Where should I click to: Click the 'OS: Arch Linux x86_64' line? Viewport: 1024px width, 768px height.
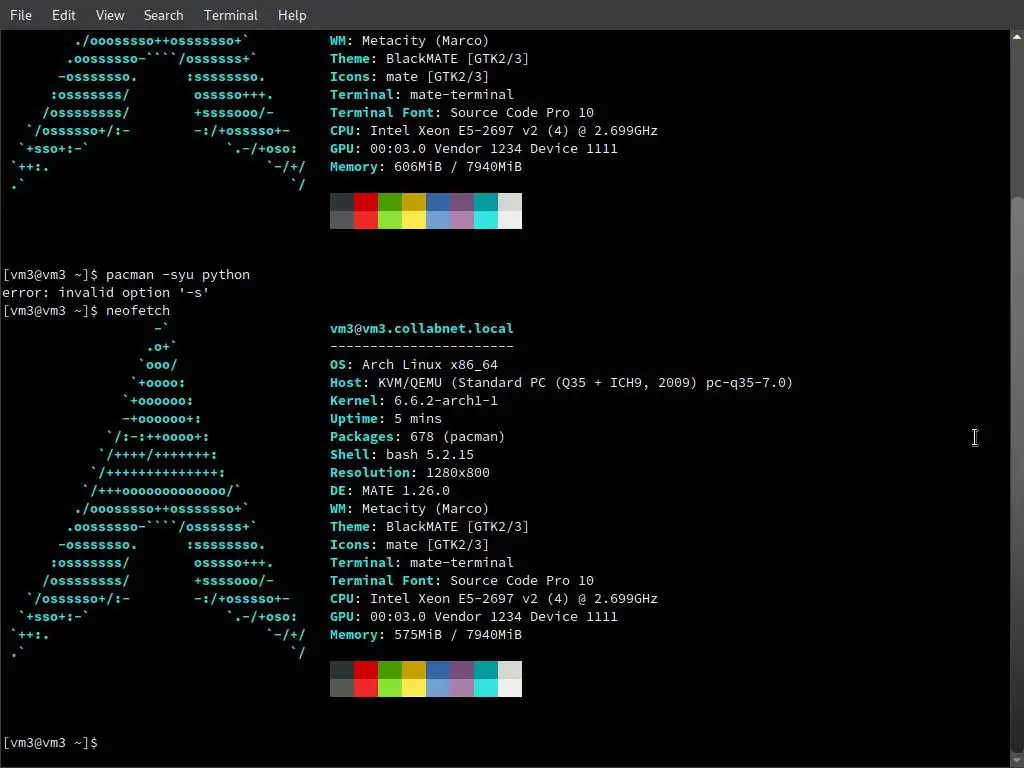pyautogui.click(x=413, y=364)
